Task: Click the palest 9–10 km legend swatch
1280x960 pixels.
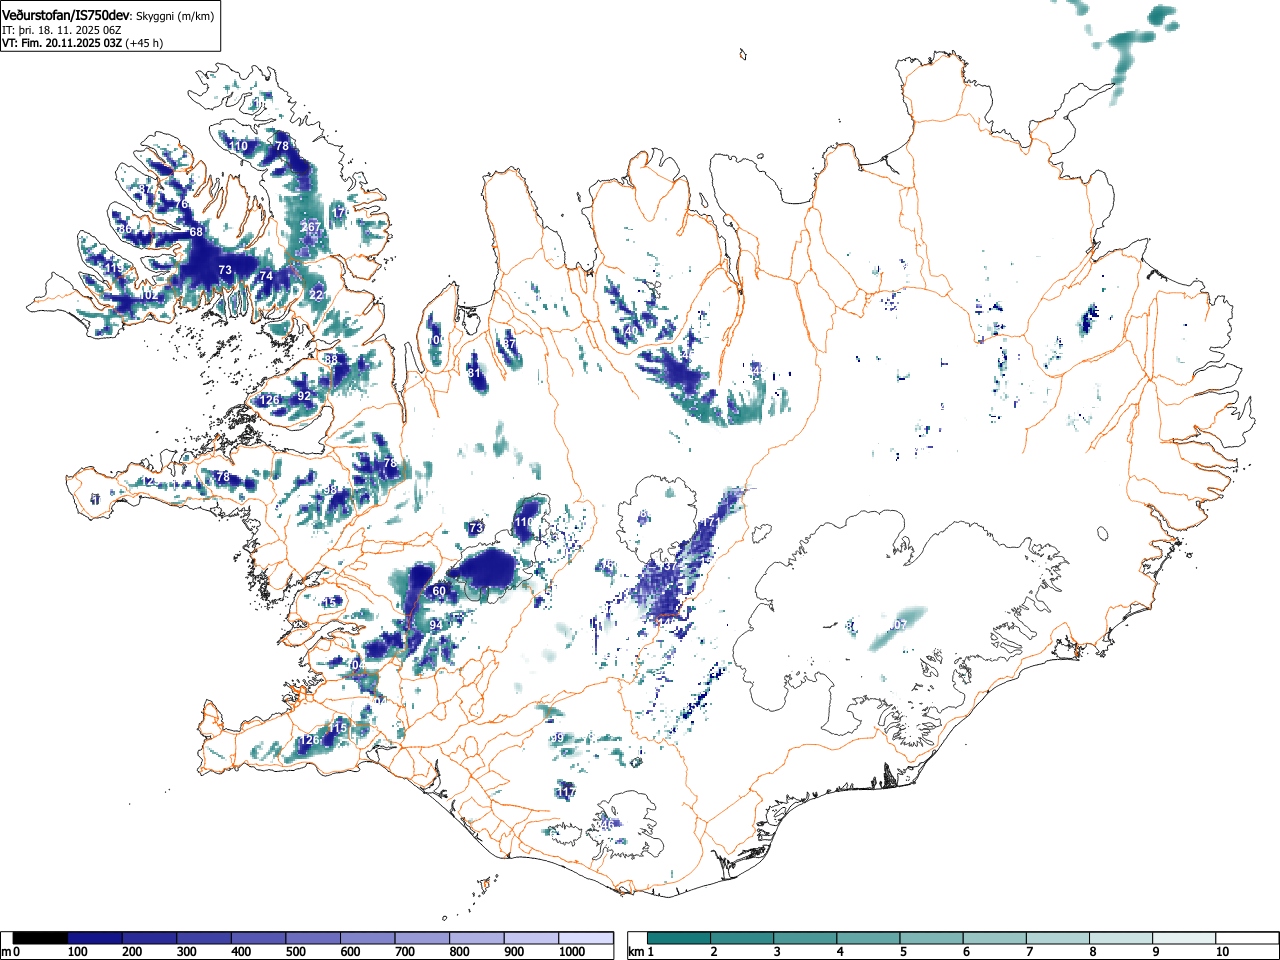Action: click(1185, 938)
